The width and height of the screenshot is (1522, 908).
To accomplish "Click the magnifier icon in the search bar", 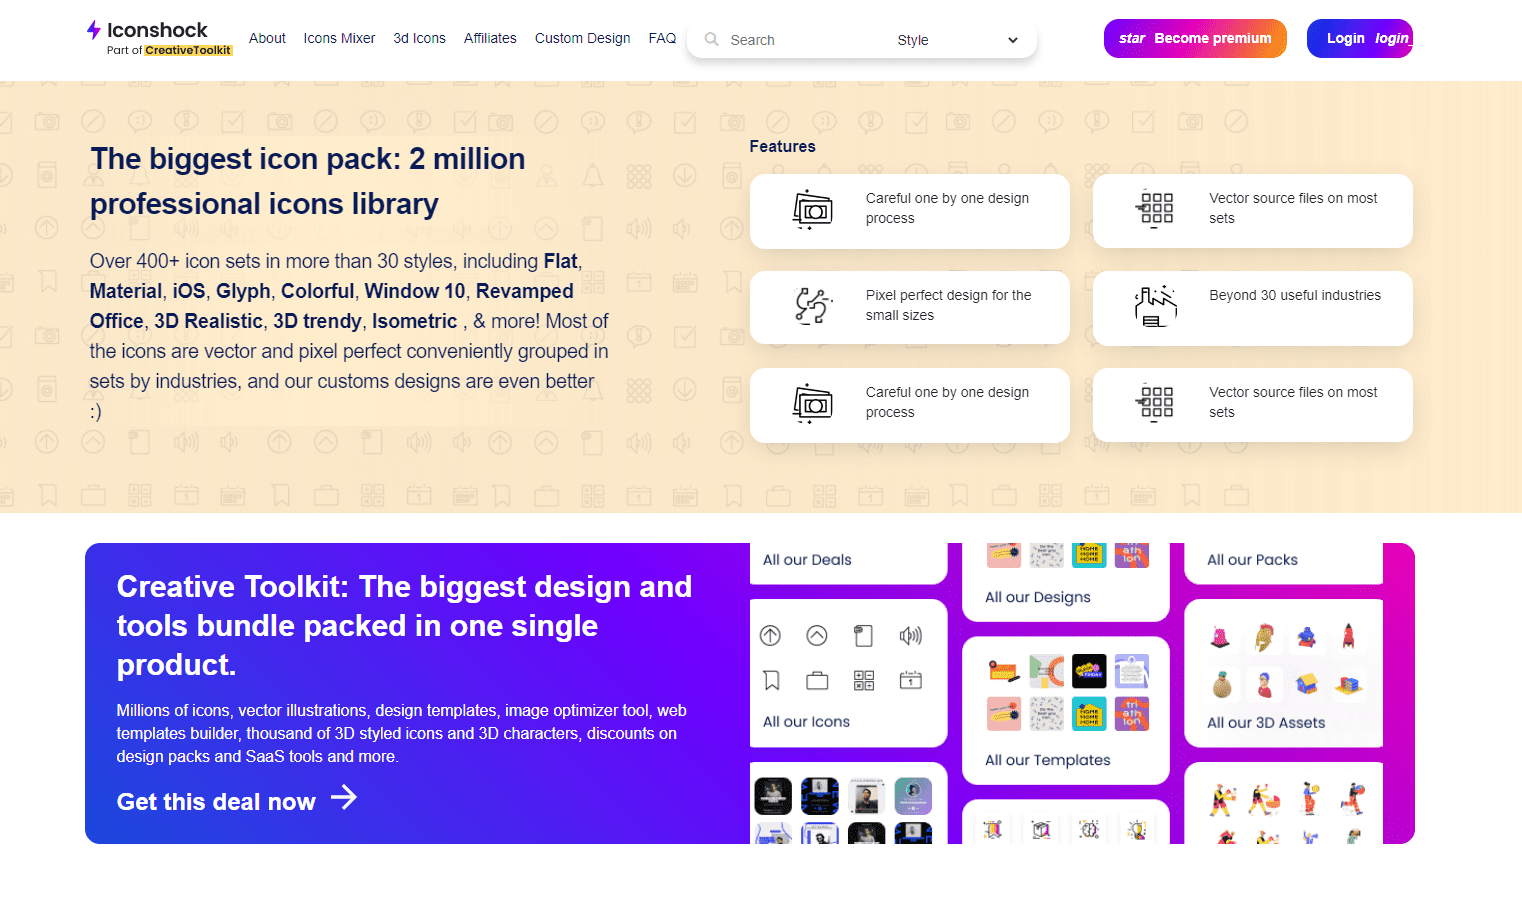I will coord(712,39).
